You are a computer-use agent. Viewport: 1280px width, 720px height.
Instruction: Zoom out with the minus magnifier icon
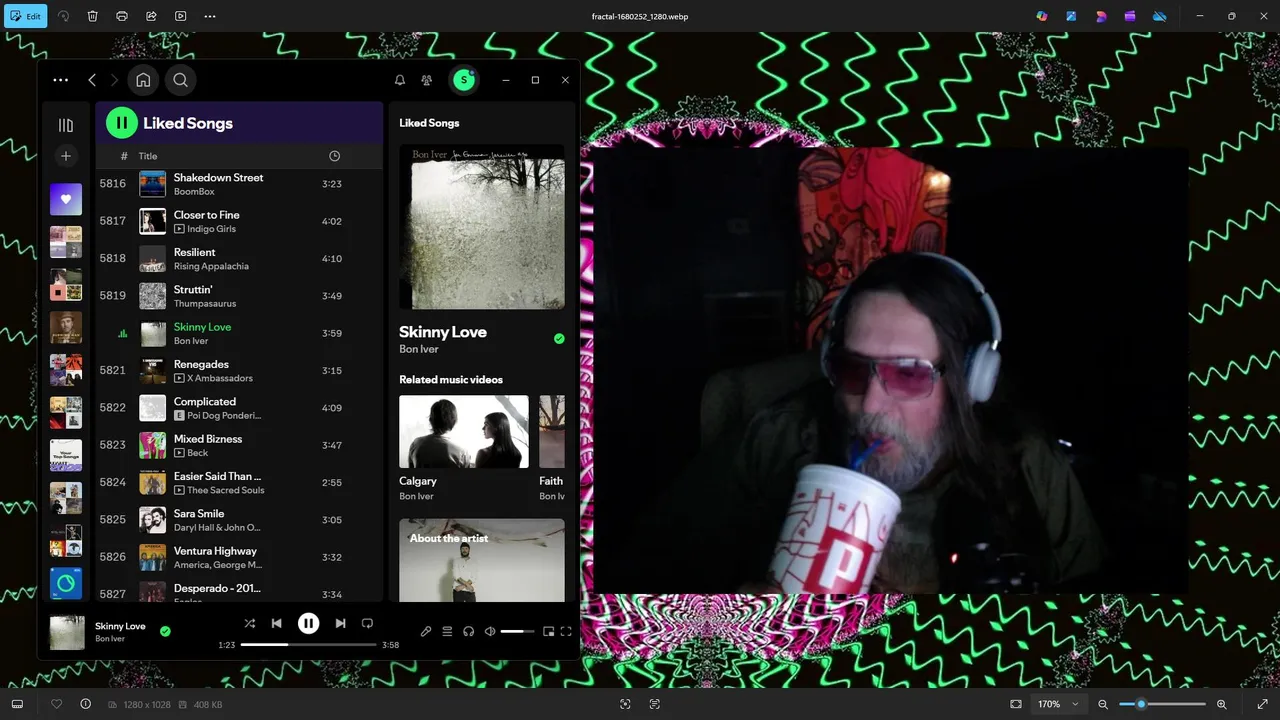(1103, 704)
